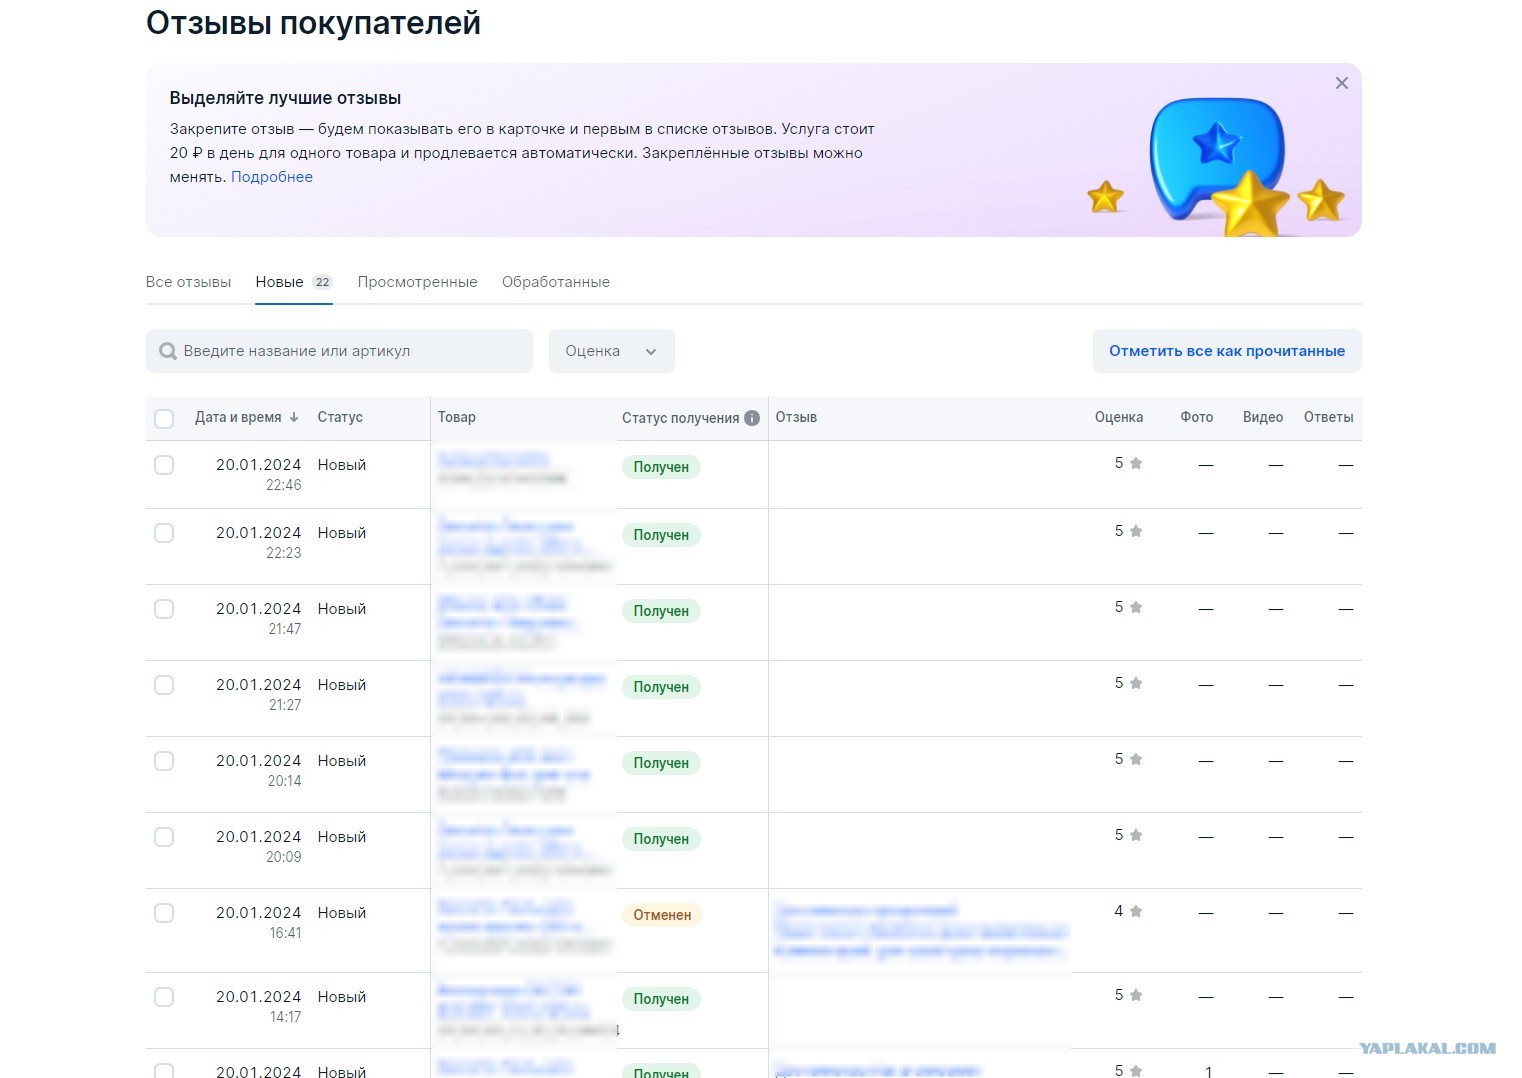Open the Просмотренные tab
This screenshot has width=1522, height=1078.
pos(417,282)
